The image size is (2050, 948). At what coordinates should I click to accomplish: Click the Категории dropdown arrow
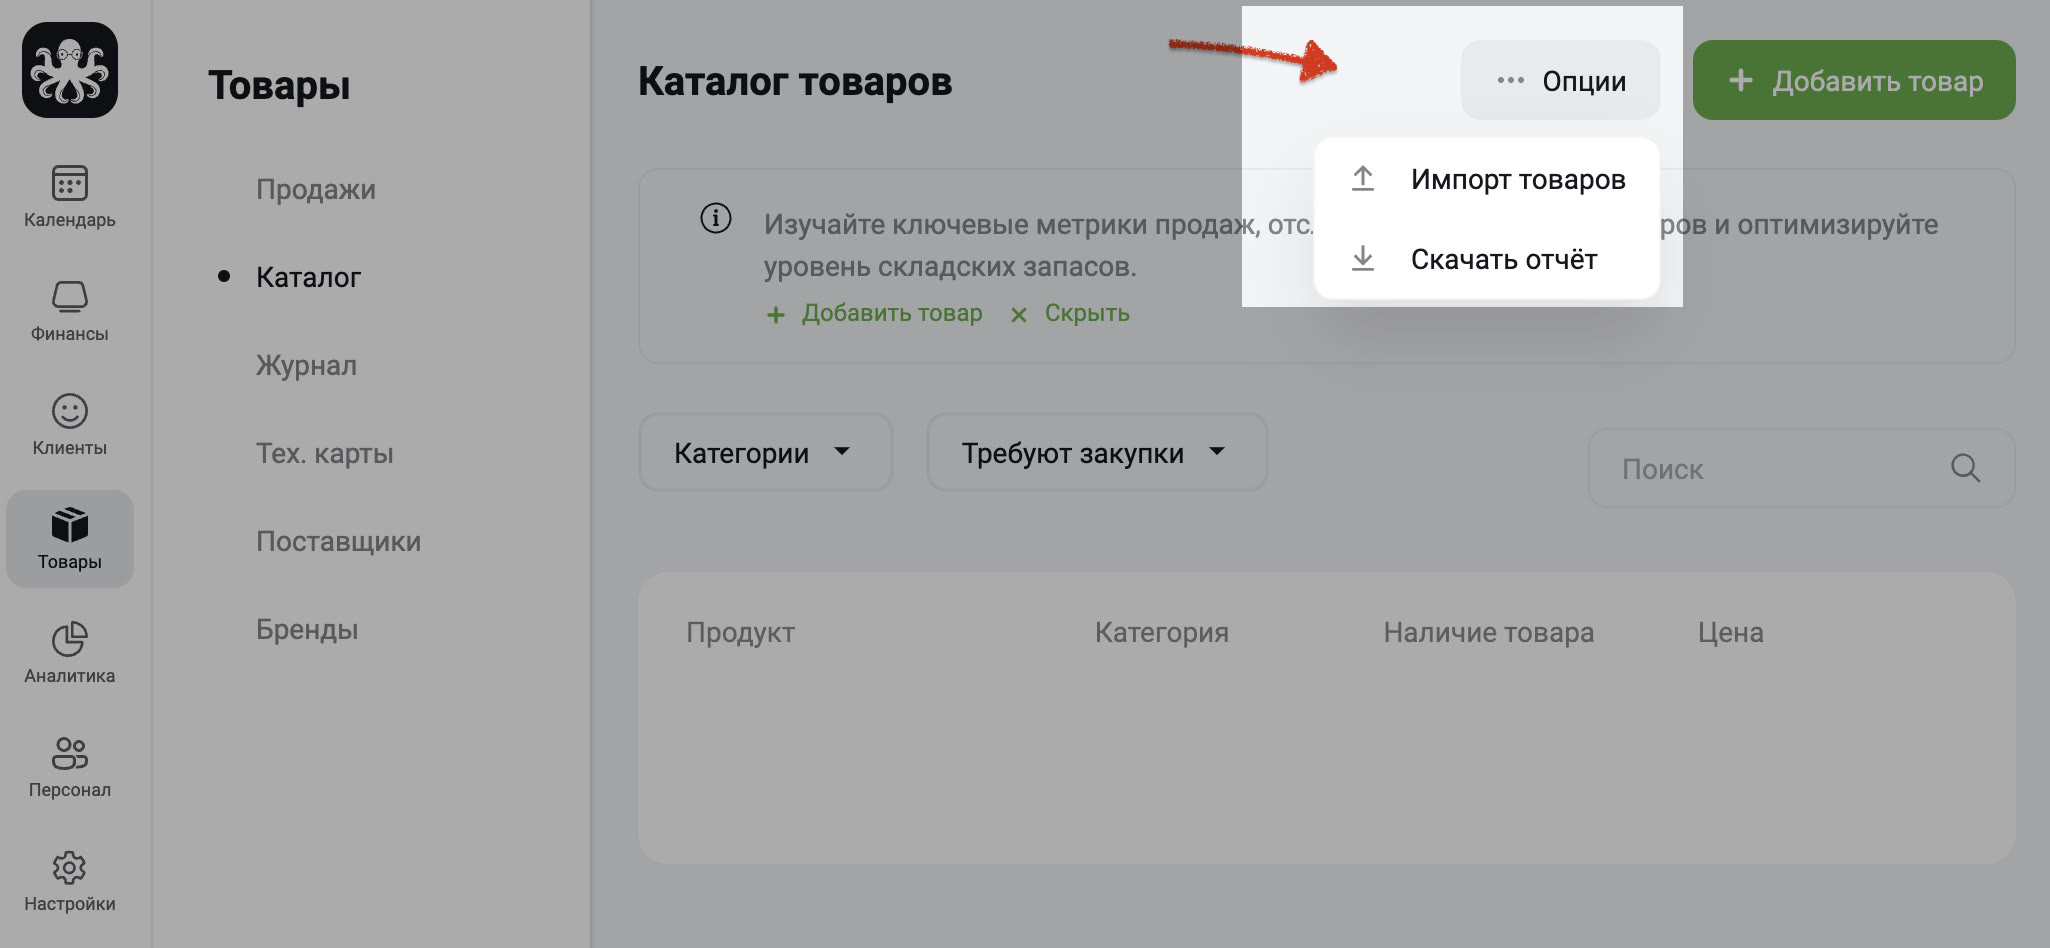pyautogui.click(x=842, y=451)
